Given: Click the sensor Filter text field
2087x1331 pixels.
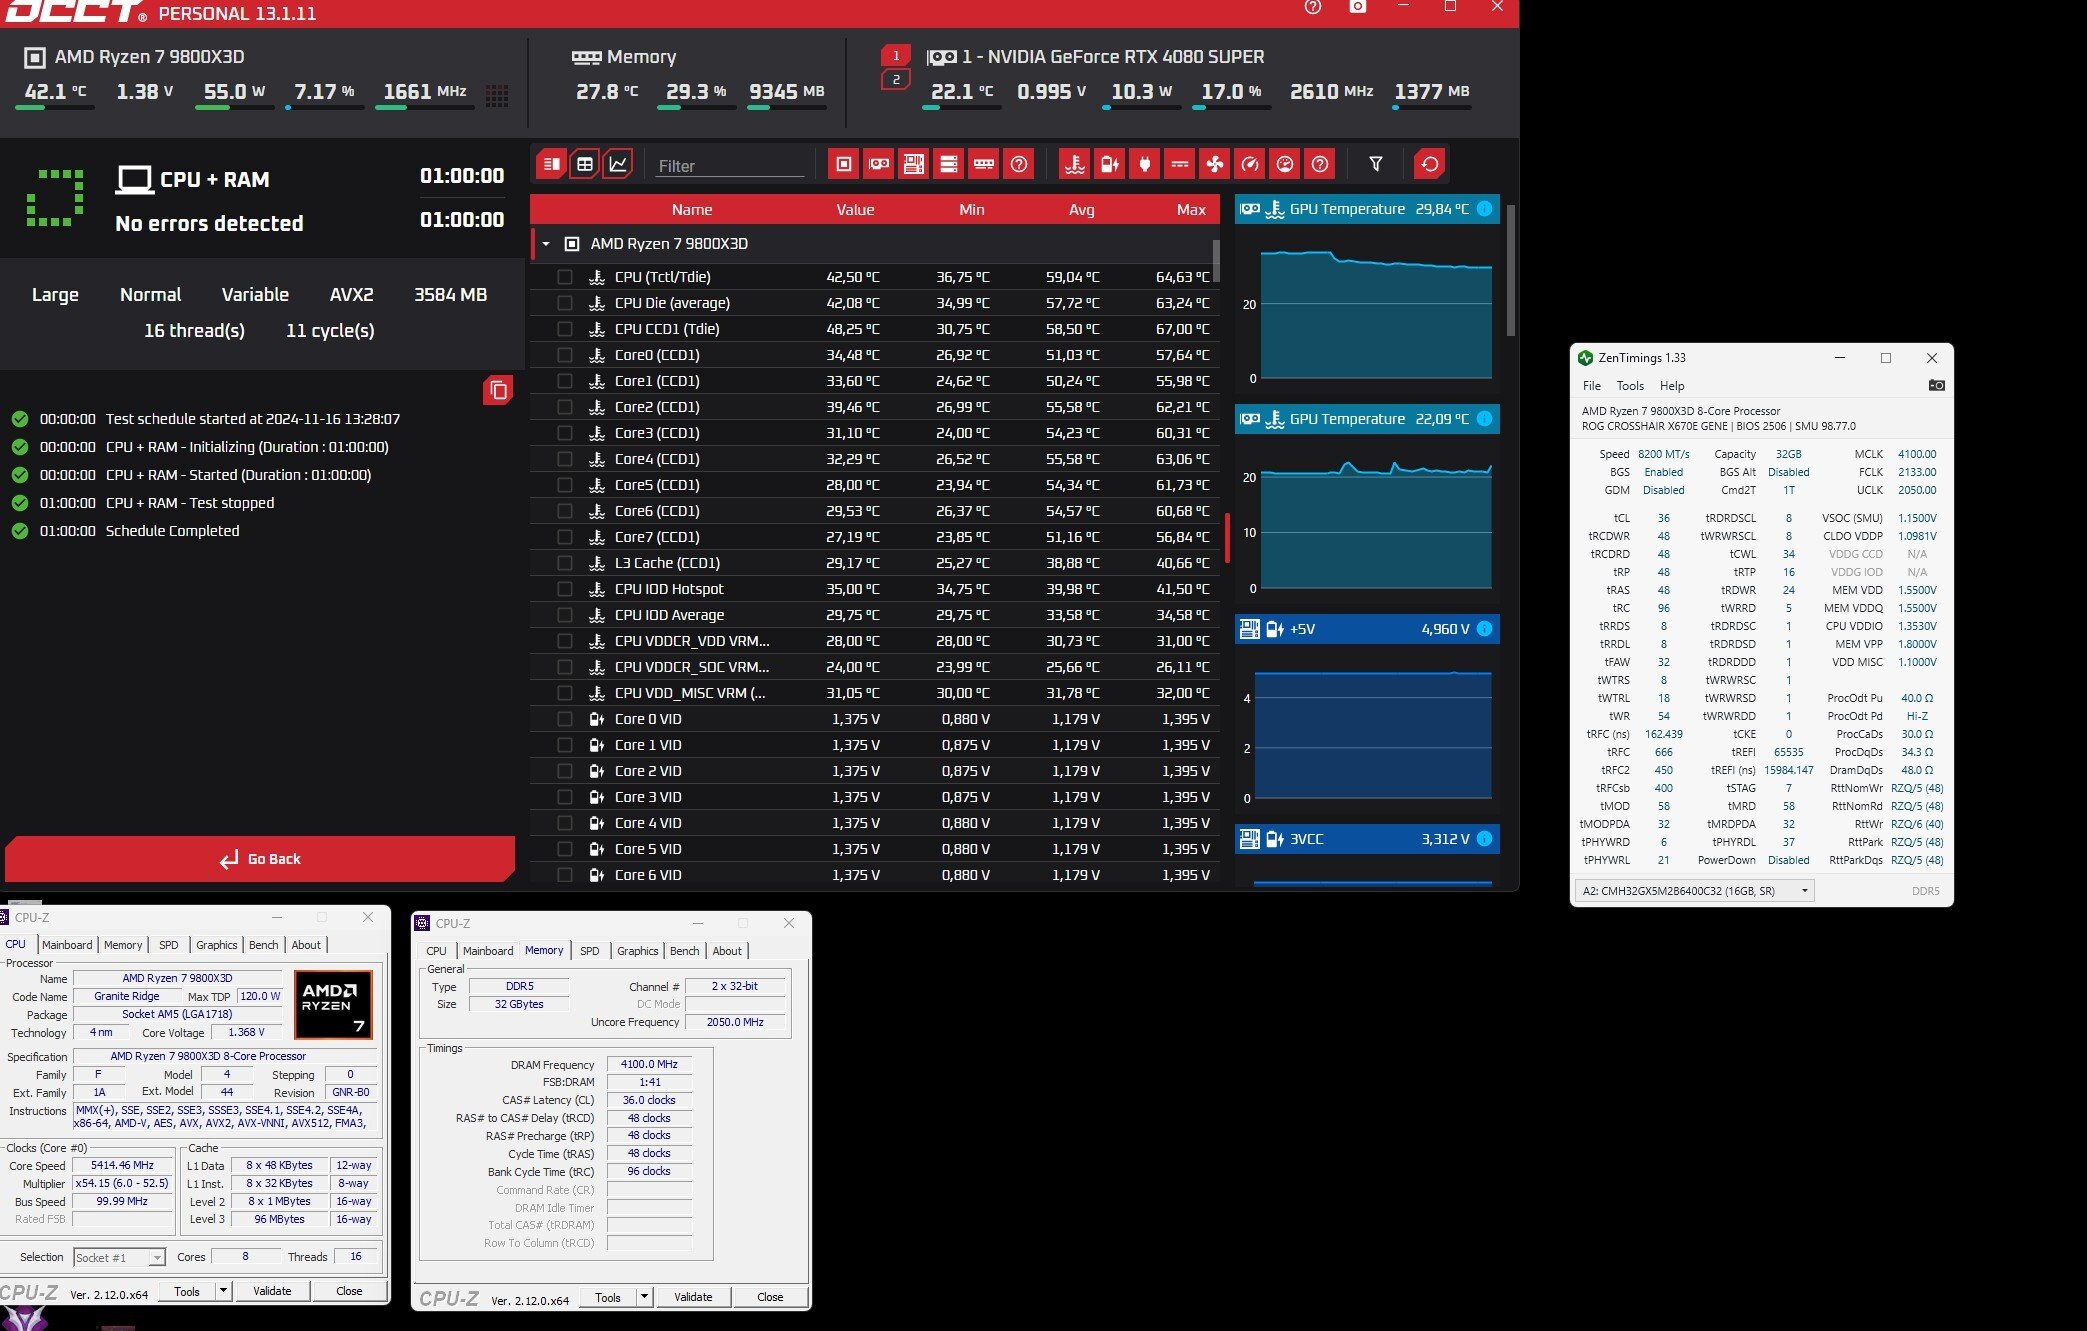Looking at the screenshot, I should 729,166.
